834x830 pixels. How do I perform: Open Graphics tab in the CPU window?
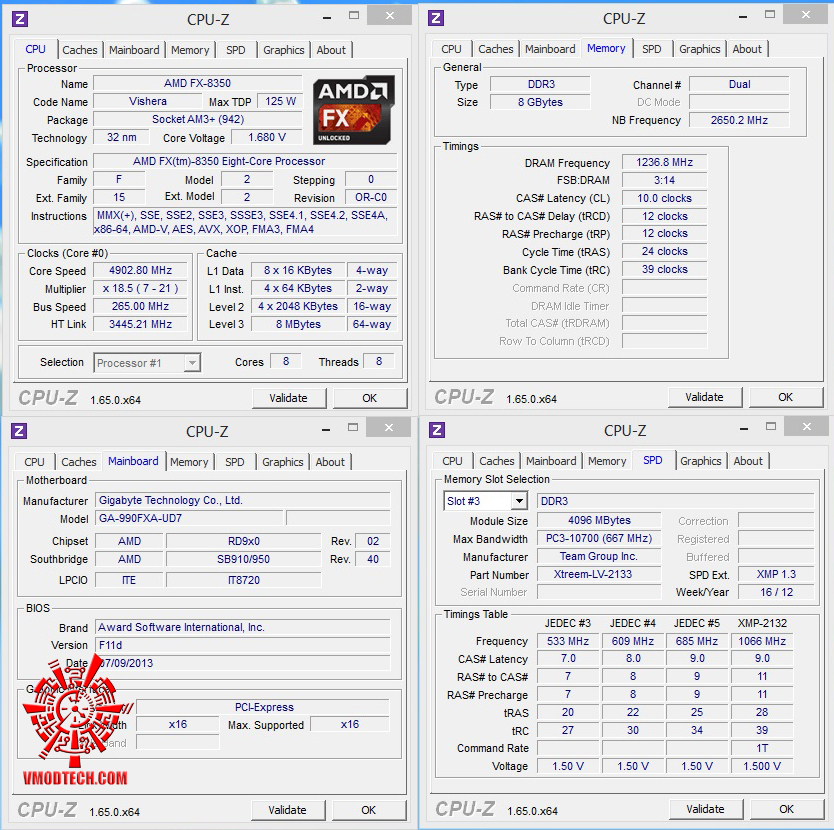283,50
